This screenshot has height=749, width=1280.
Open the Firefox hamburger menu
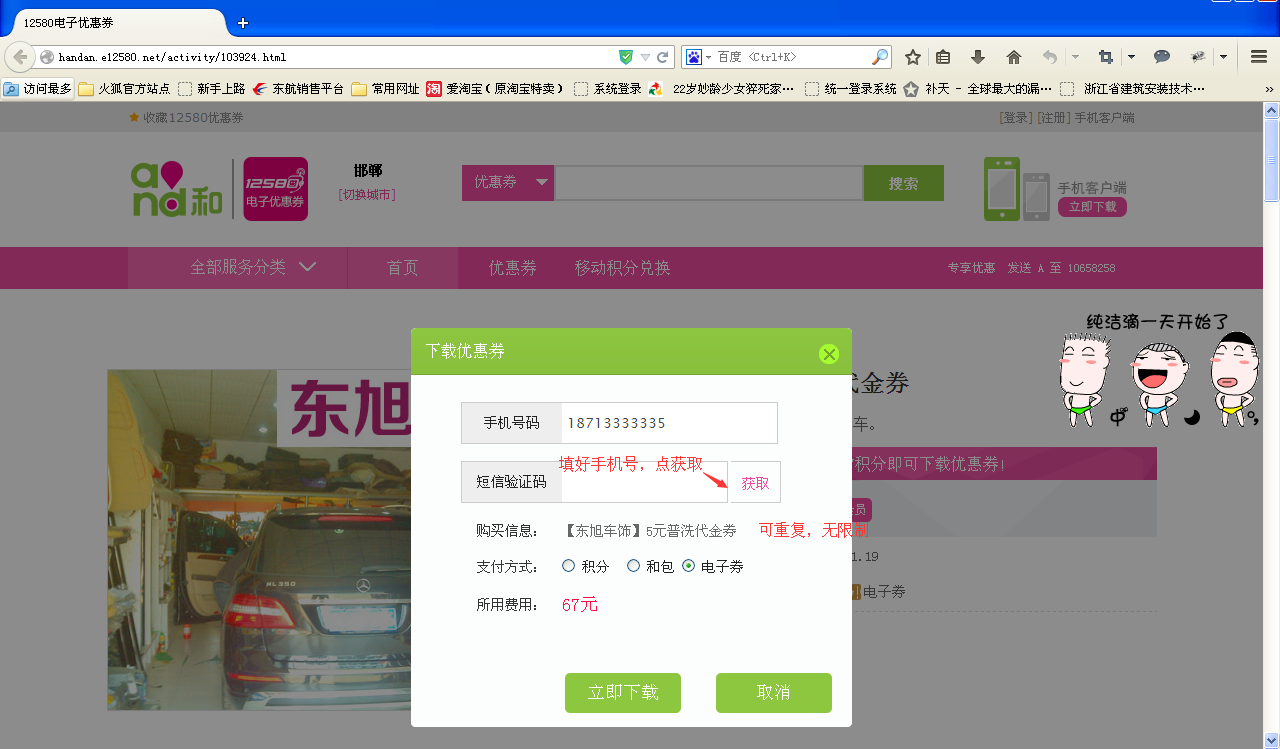pos(1259,57)
